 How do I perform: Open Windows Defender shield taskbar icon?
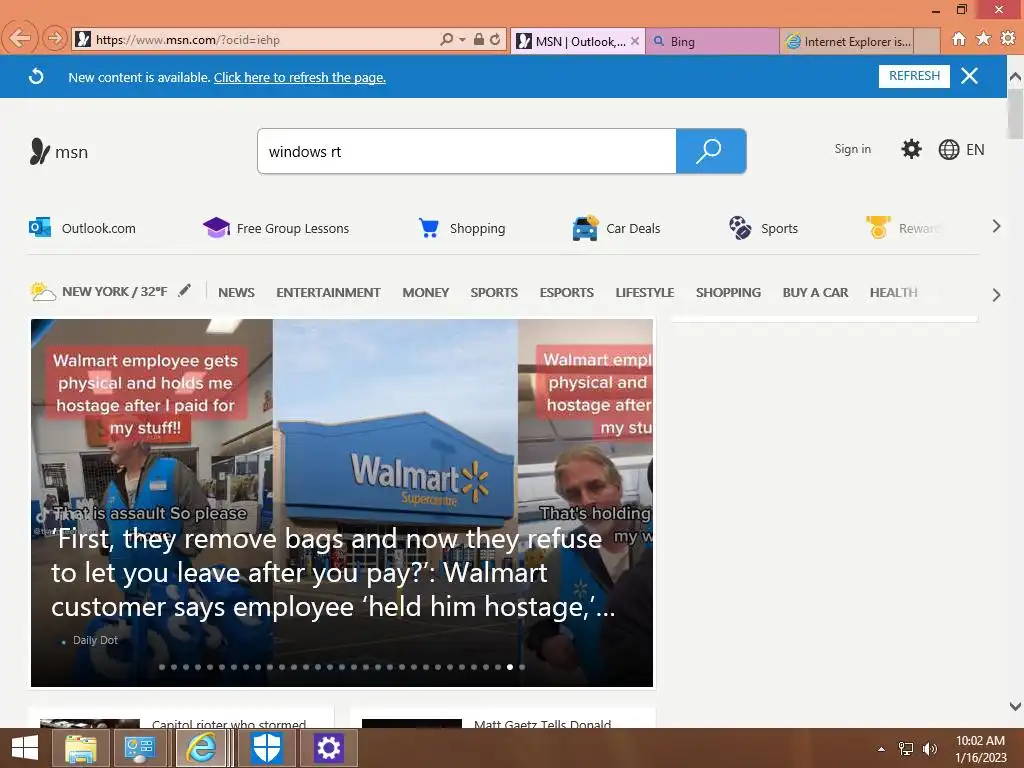266,748
